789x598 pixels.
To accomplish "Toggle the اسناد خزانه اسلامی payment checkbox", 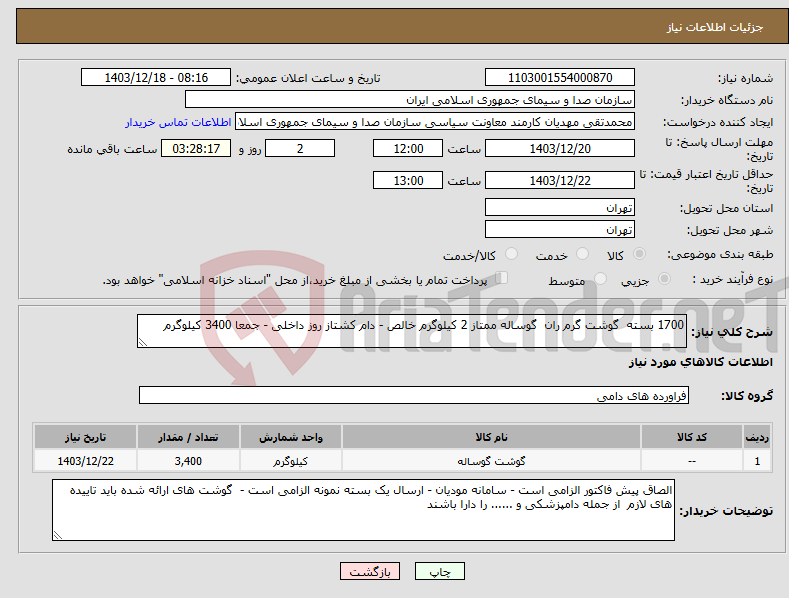I will [501, 278].
